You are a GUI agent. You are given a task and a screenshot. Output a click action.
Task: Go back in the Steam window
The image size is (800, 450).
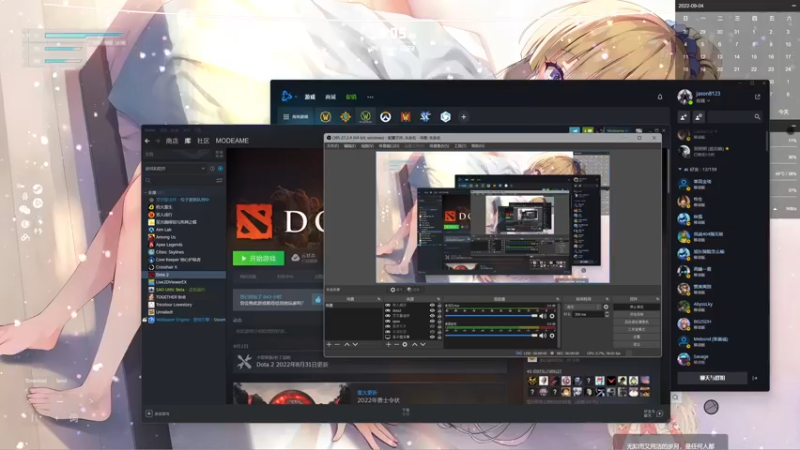pyautogui.click(x=147, y=141)
